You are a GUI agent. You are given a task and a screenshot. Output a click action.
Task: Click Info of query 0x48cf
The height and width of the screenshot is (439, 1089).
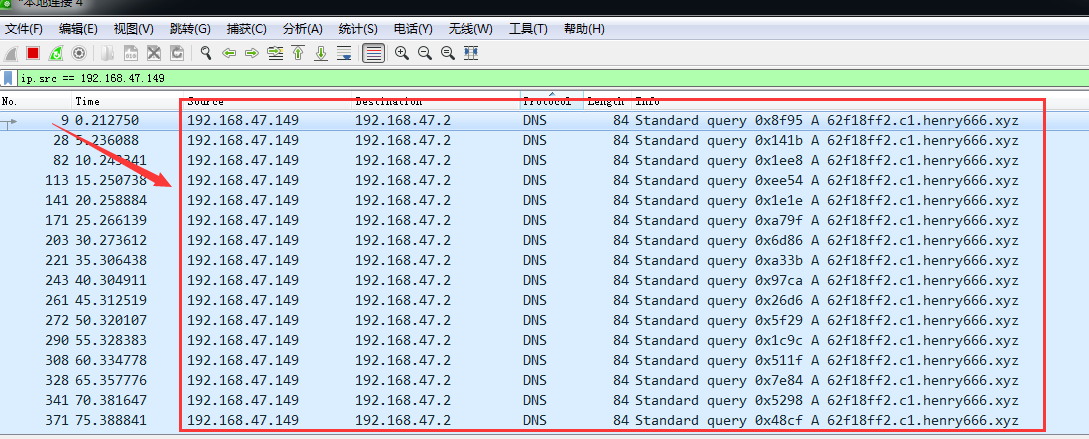coord(826,421)
